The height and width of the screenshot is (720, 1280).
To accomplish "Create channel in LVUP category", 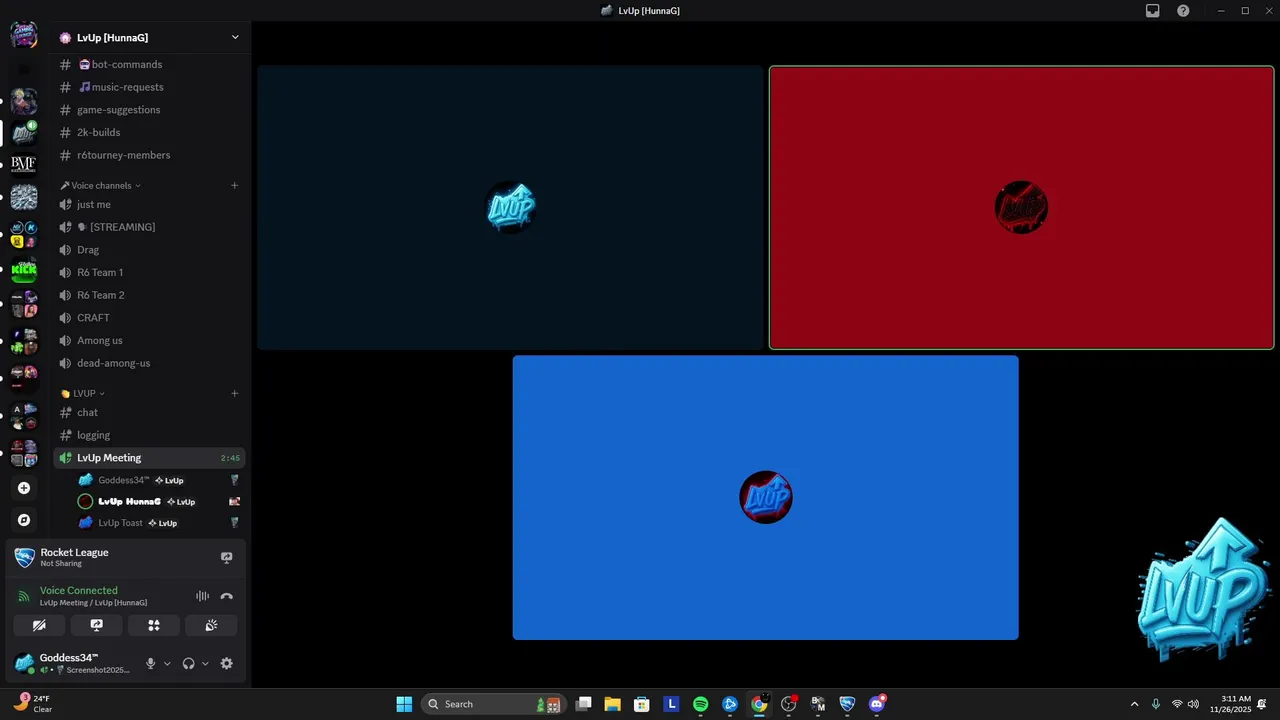I will pyautogui.click(x=235, y=393).
